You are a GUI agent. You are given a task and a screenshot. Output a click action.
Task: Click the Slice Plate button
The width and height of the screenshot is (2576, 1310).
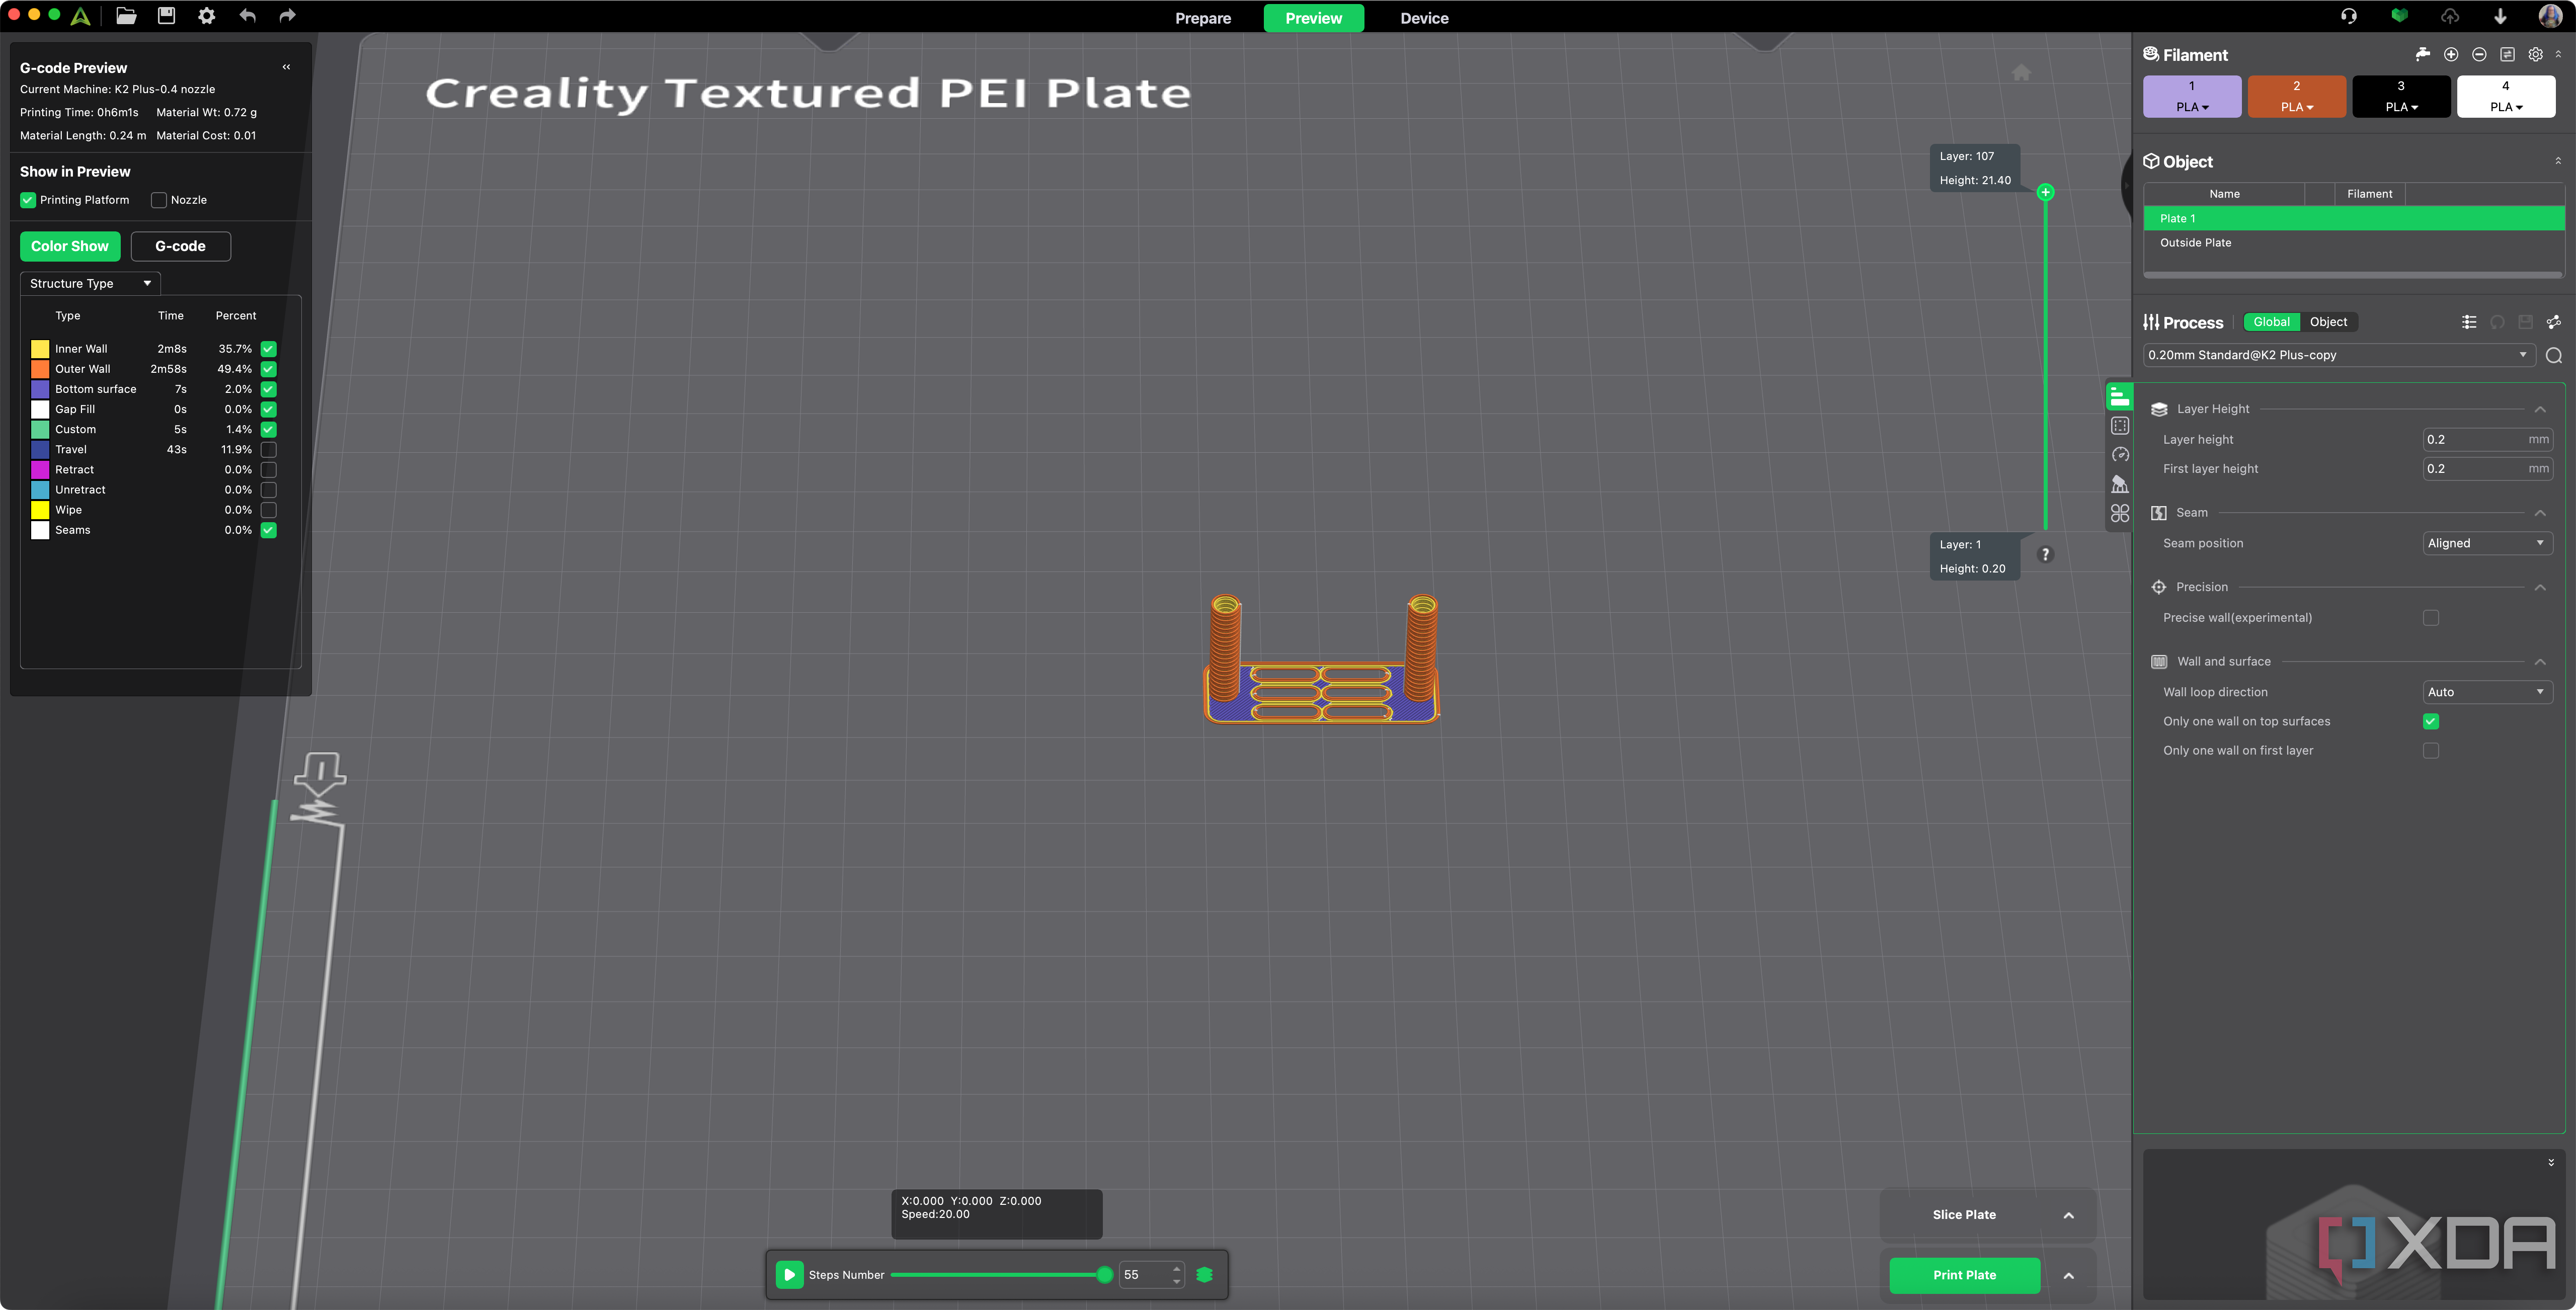click(1963, 1215)
